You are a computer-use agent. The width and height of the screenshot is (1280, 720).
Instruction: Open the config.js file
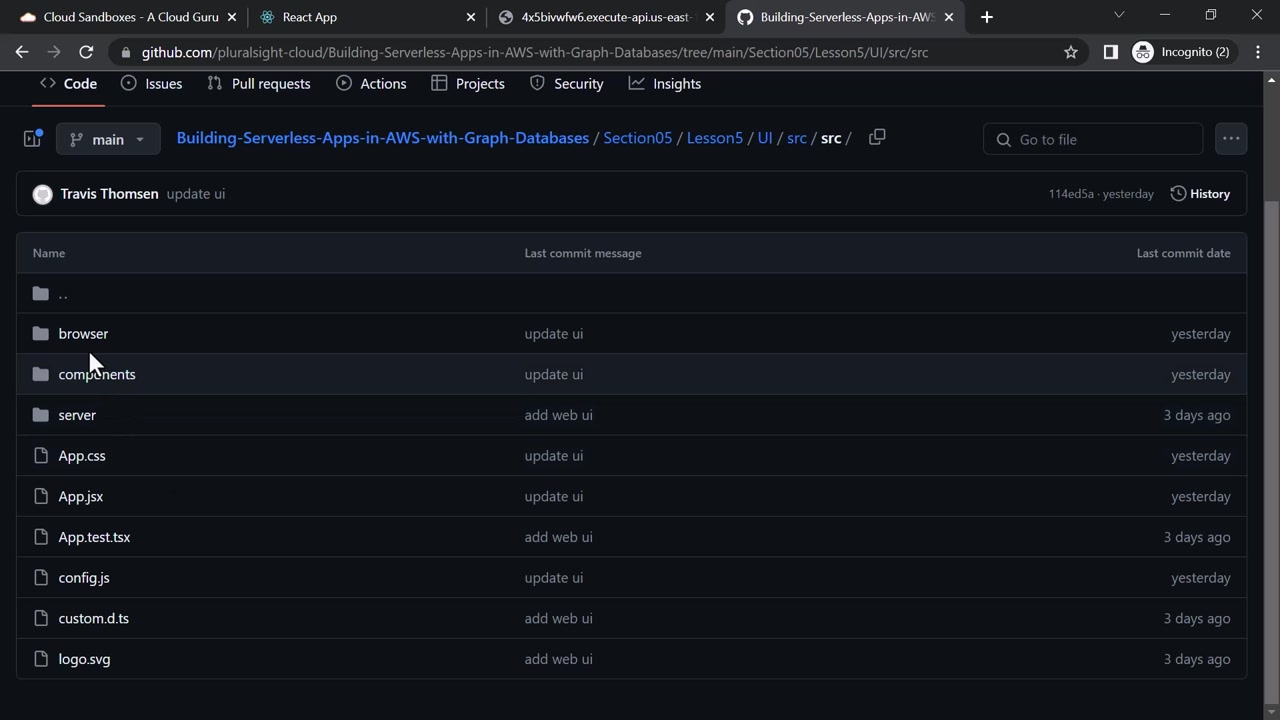tap(84, 578)
